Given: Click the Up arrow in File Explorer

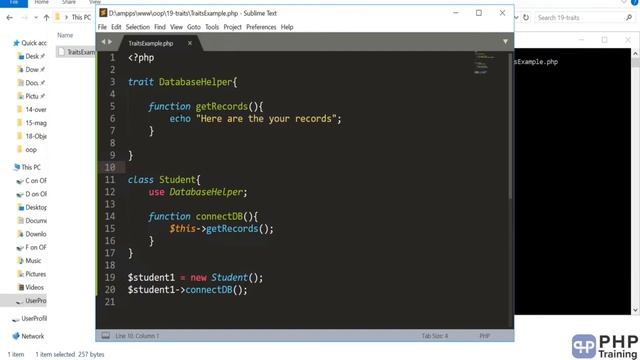Looking at the screenshot, I should pos(46,18).
